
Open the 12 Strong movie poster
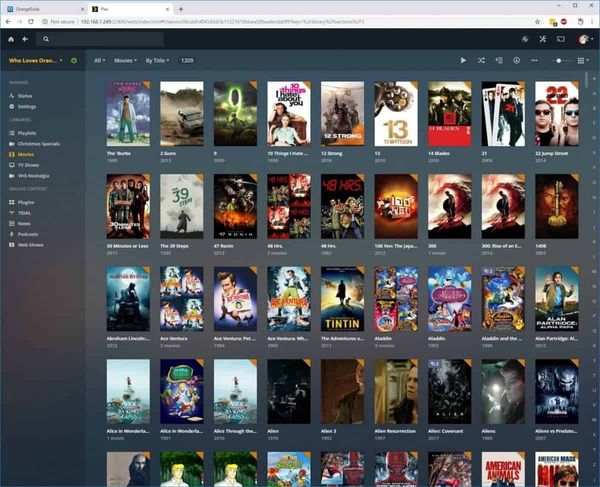click(342, 114)
